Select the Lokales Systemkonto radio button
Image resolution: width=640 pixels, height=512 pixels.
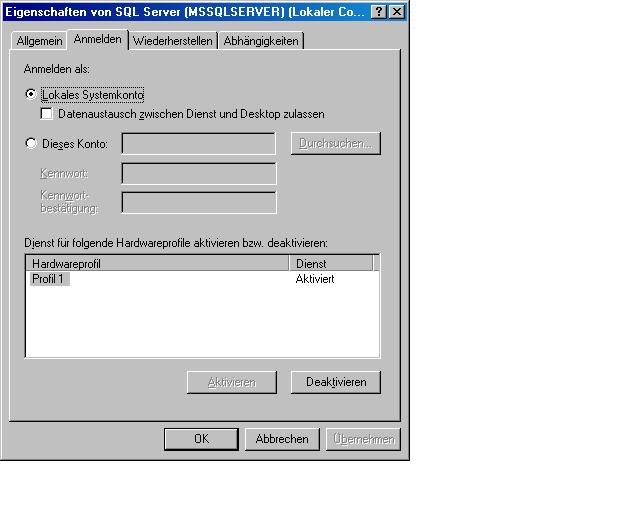tap(31, 94)
